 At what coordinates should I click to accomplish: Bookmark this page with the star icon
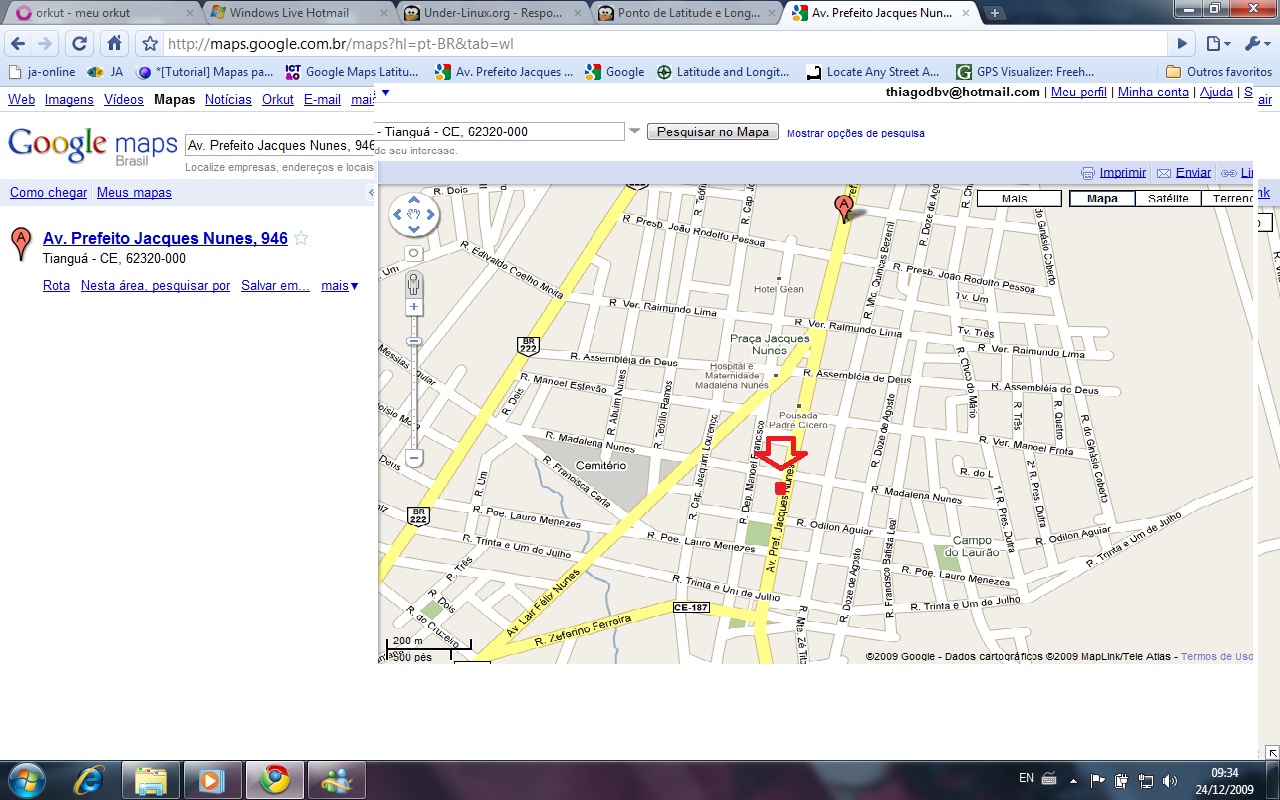(x=150, y=44)
